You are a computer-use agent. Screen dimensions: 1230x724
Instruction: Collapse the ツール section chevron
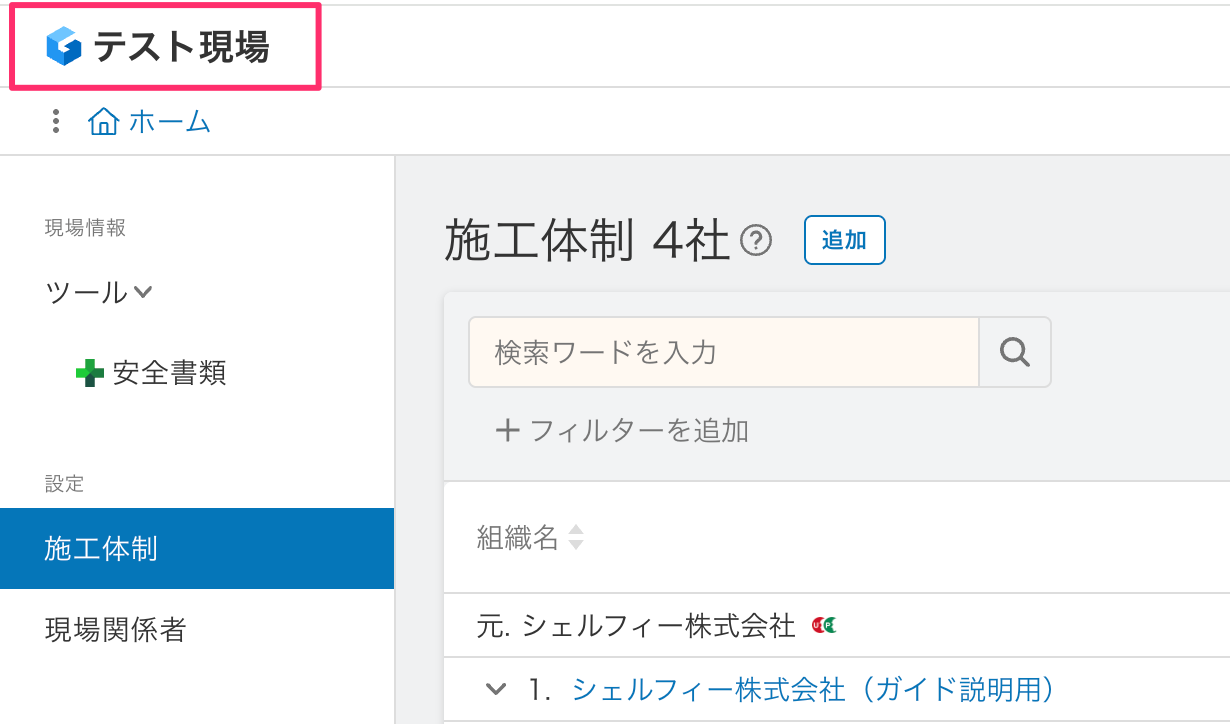click(142, 291)
